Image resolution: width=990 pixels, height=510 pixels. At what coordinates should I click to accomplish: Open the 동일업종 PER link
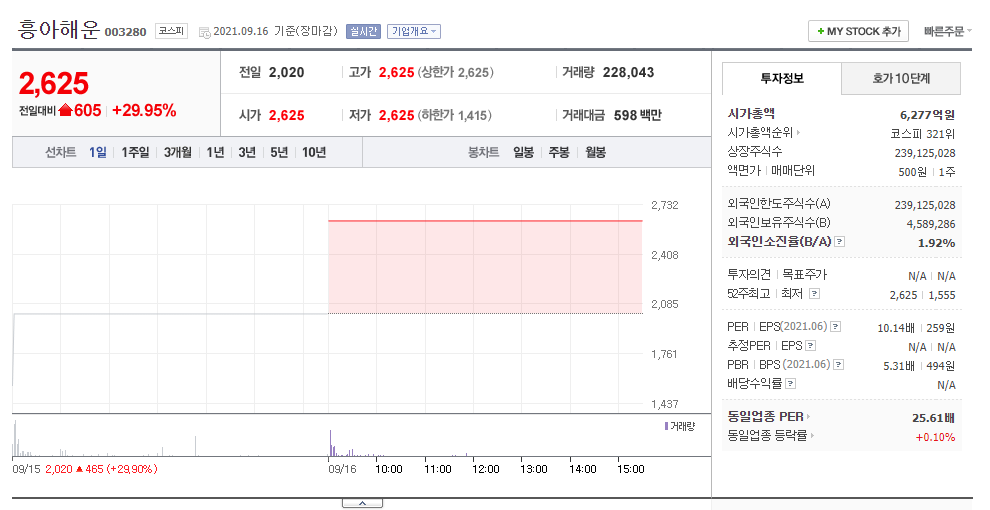click(768, 417)
